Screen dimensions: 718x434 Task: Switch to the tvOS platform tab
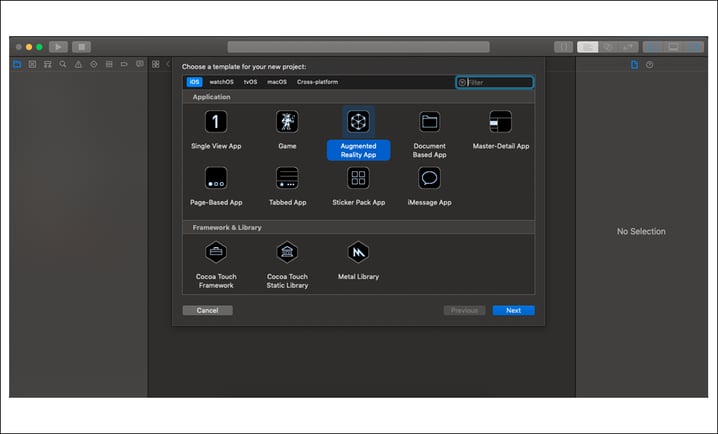250,82
